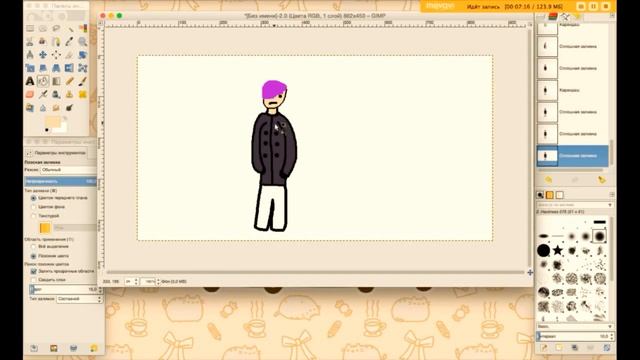Select the Text tool

[30, 81]
